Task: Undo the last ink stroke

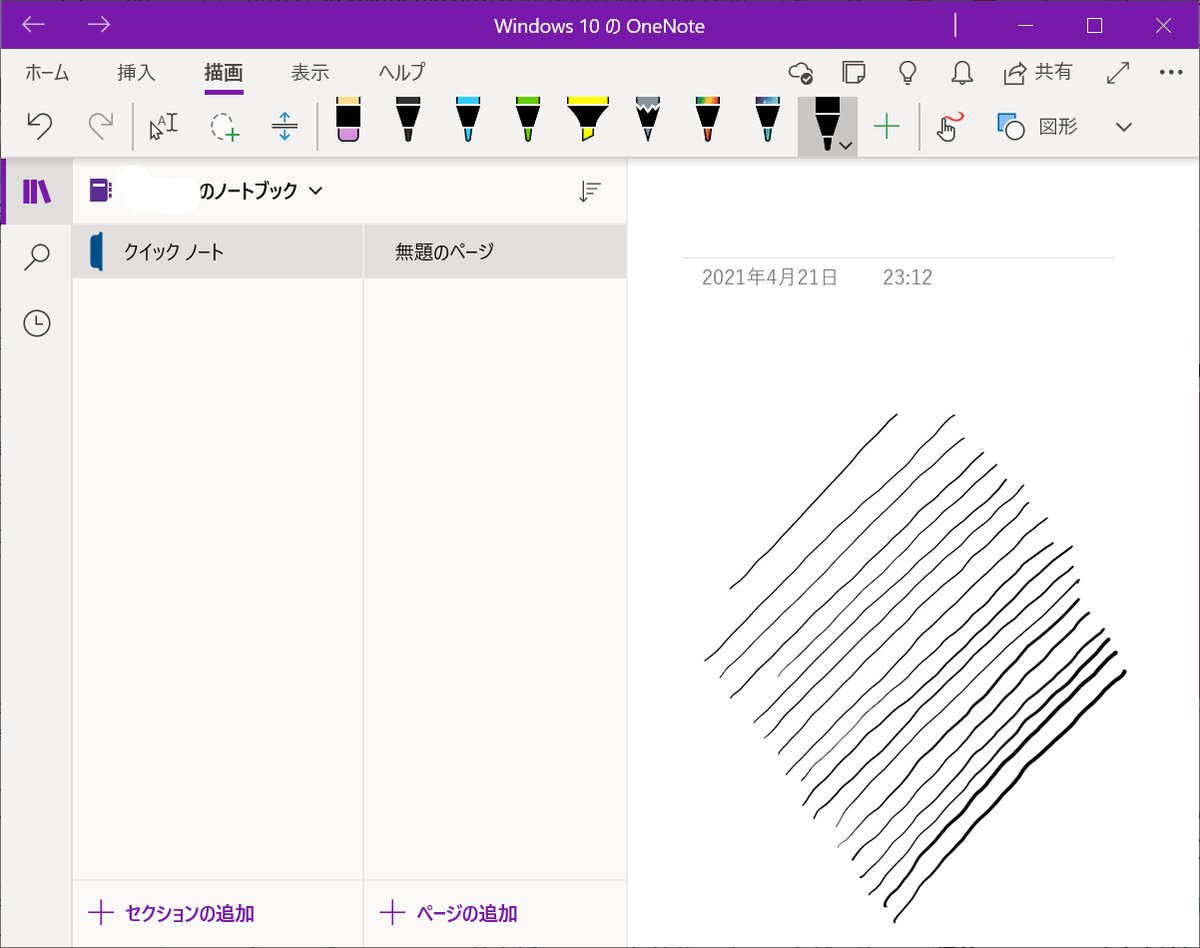Action: (39, 126)
